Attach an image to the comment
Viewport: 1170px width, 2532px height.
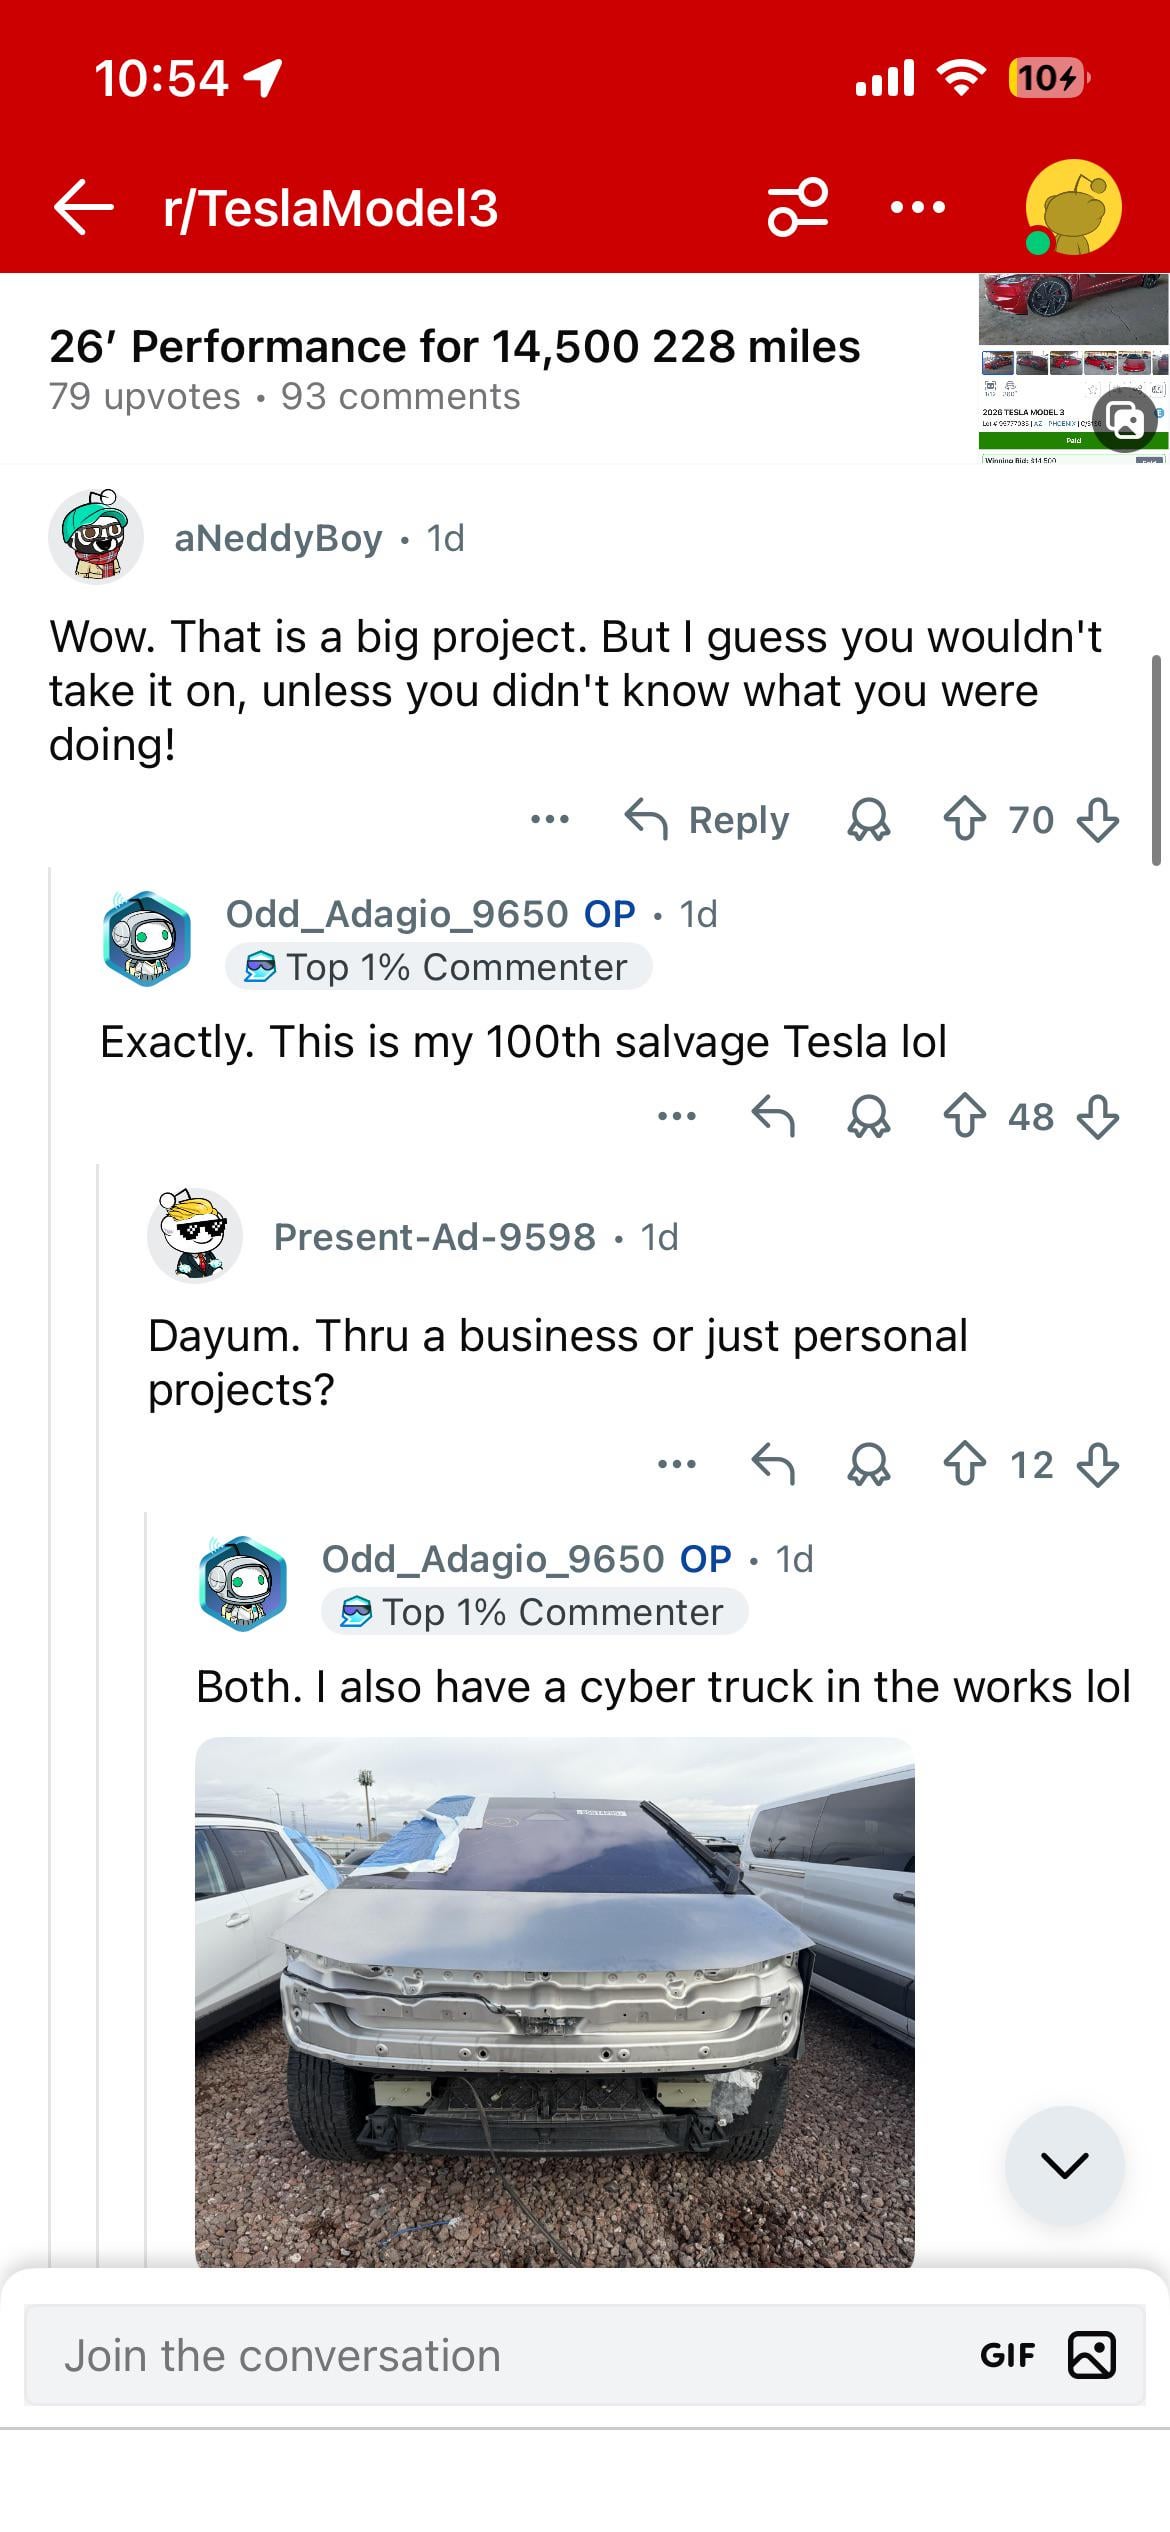tap(1092, 2356)
